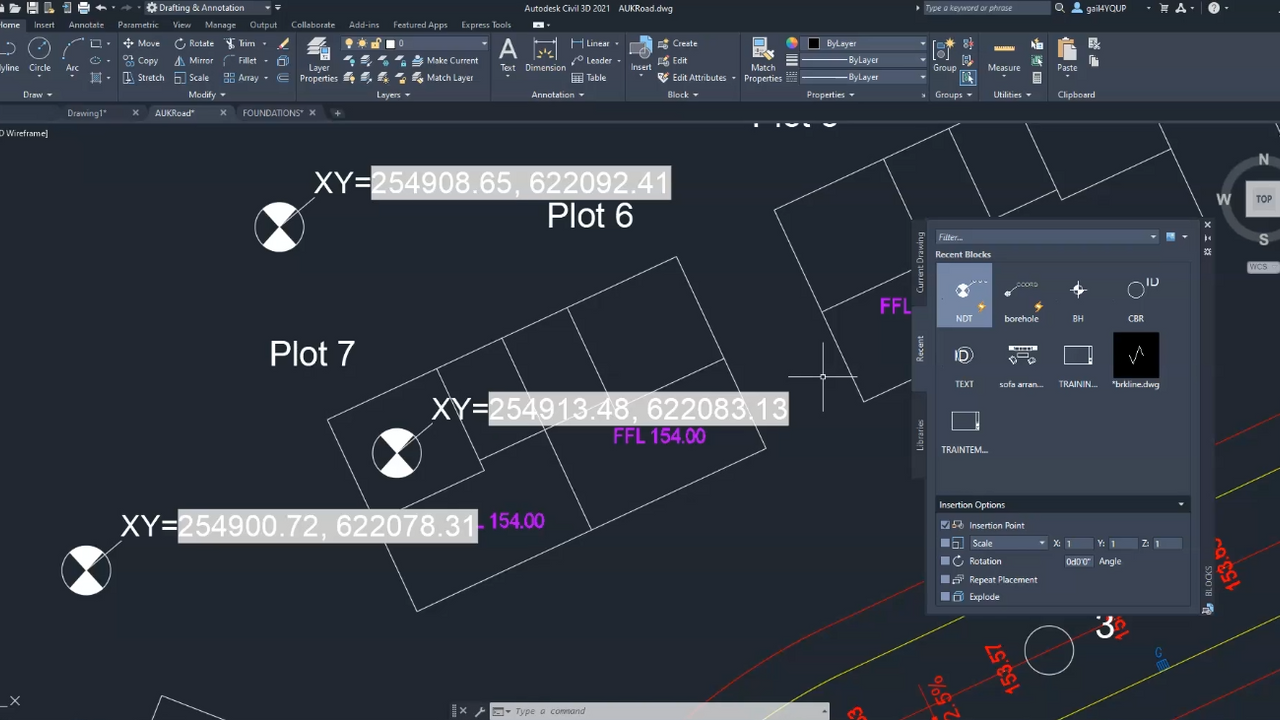Expand the Annotation panel flyout
Image resolution: width=1280 pixels, height=720 pixels.
click(558, 95)
